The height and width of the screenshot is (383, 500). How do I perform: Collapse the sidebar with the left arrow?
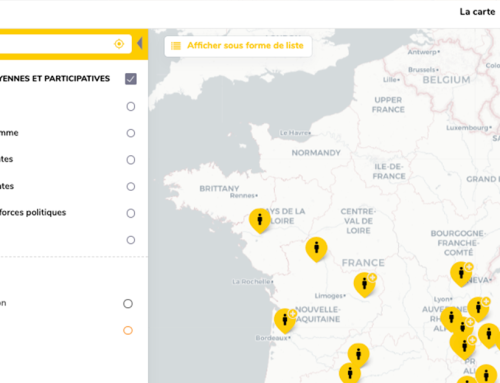[140, 44]
